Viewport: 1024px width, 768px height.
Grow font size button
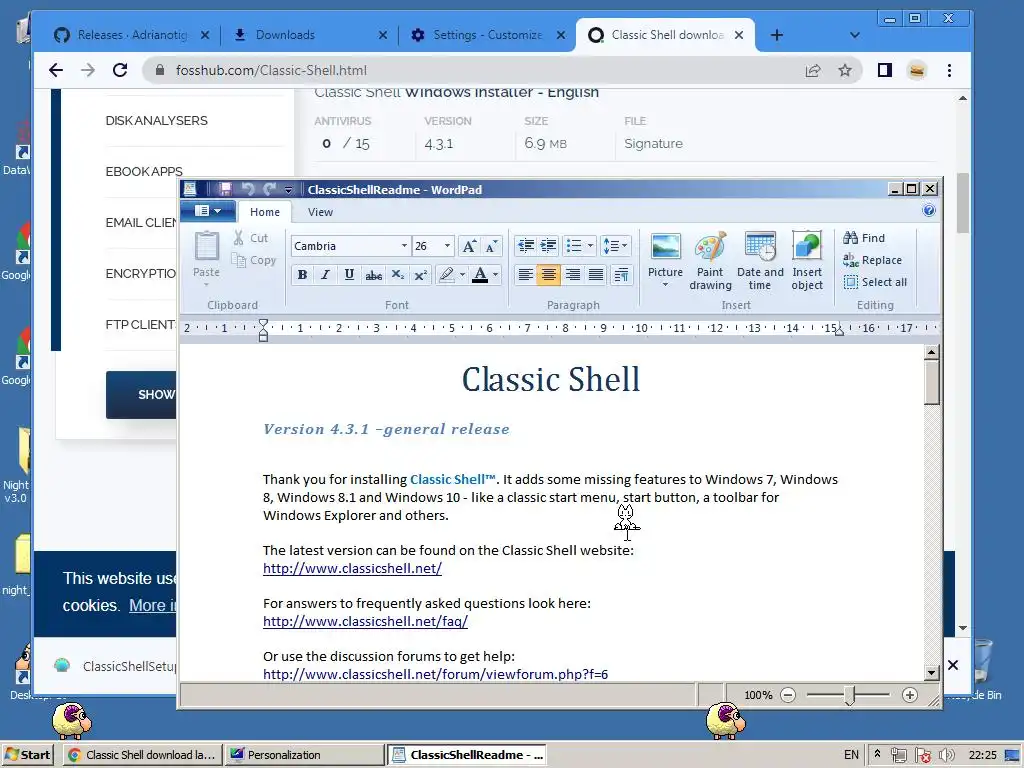[x=469, y=246]
